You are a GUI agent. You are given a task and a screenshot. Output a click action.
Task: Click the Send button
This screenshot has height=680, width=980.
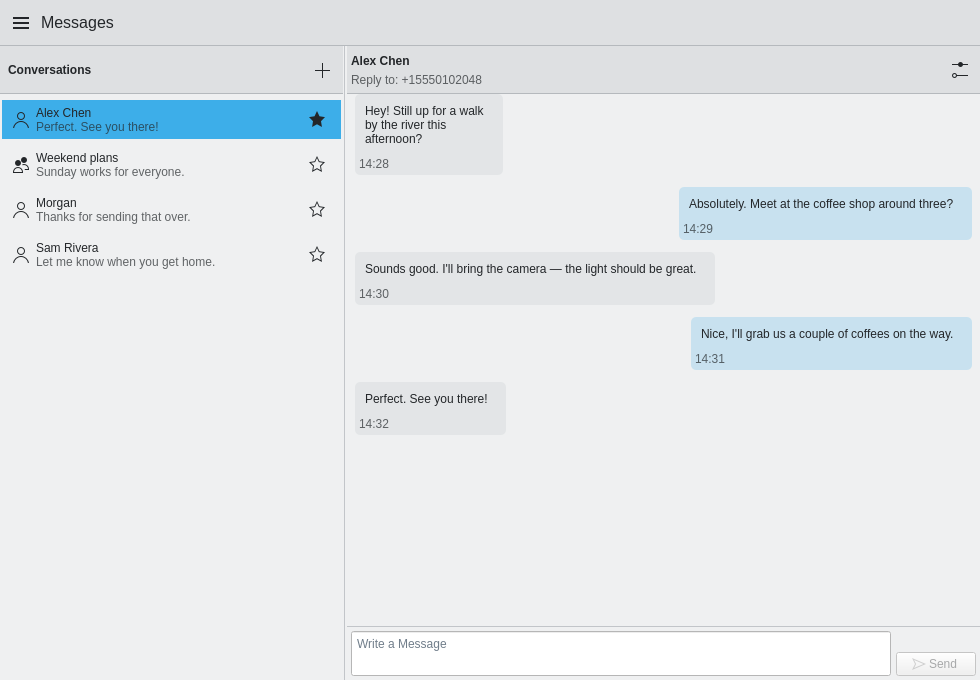[936, 664]
